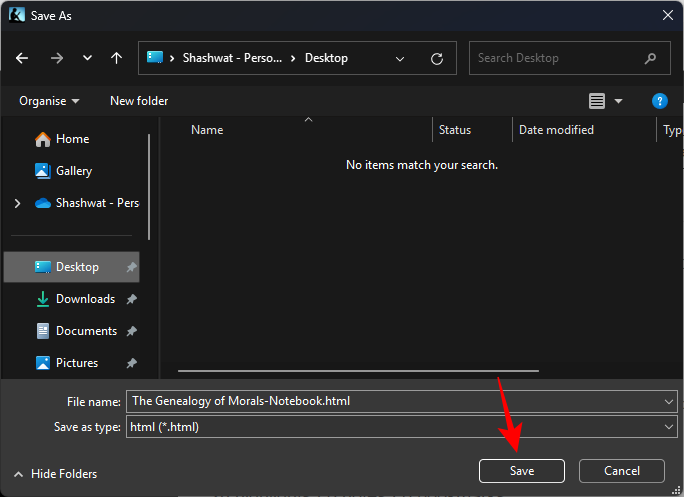Go up one folder level
This screenshot has width=684, height=497.
tap(116, 58)
